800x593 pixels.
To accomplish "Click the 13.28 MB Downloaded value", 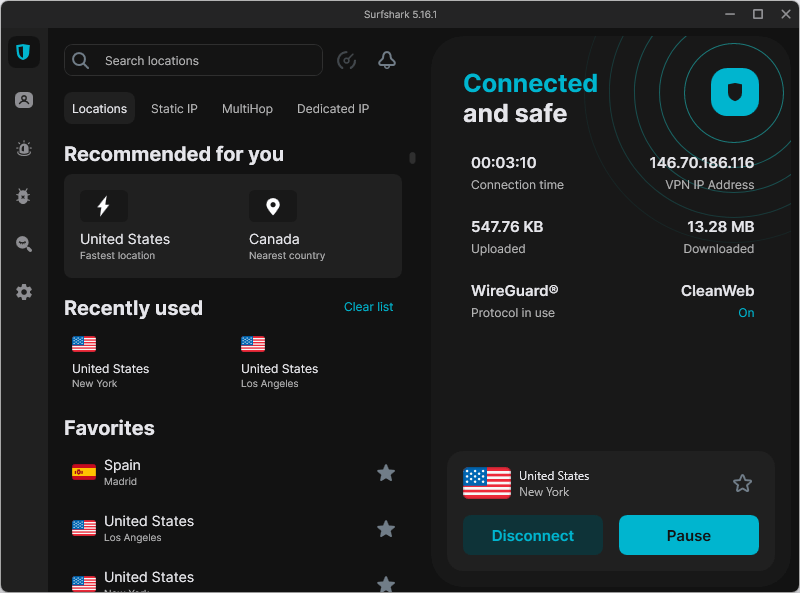I will (x=720, y=227).
